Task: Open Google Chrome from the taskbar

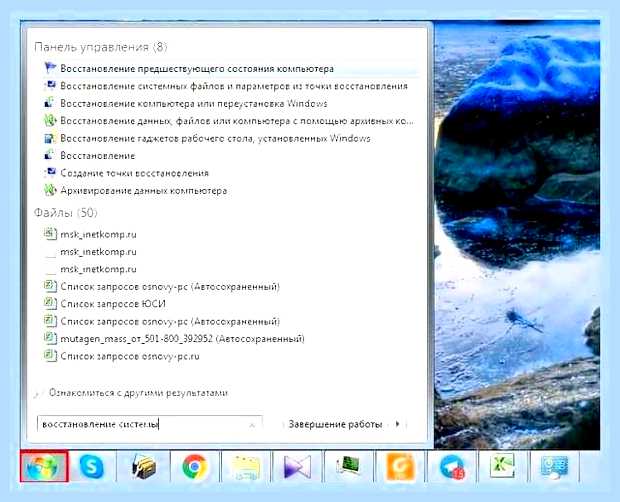Action: tap(195, 467)
